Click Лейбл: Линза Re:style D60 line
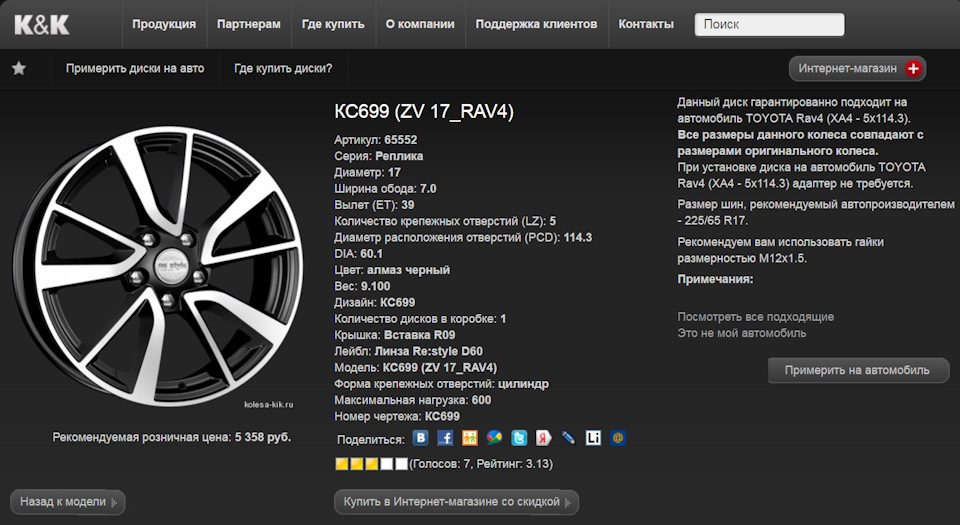This screenshot has width=960, height=525. pyautogui.click(x=408, y=351)
